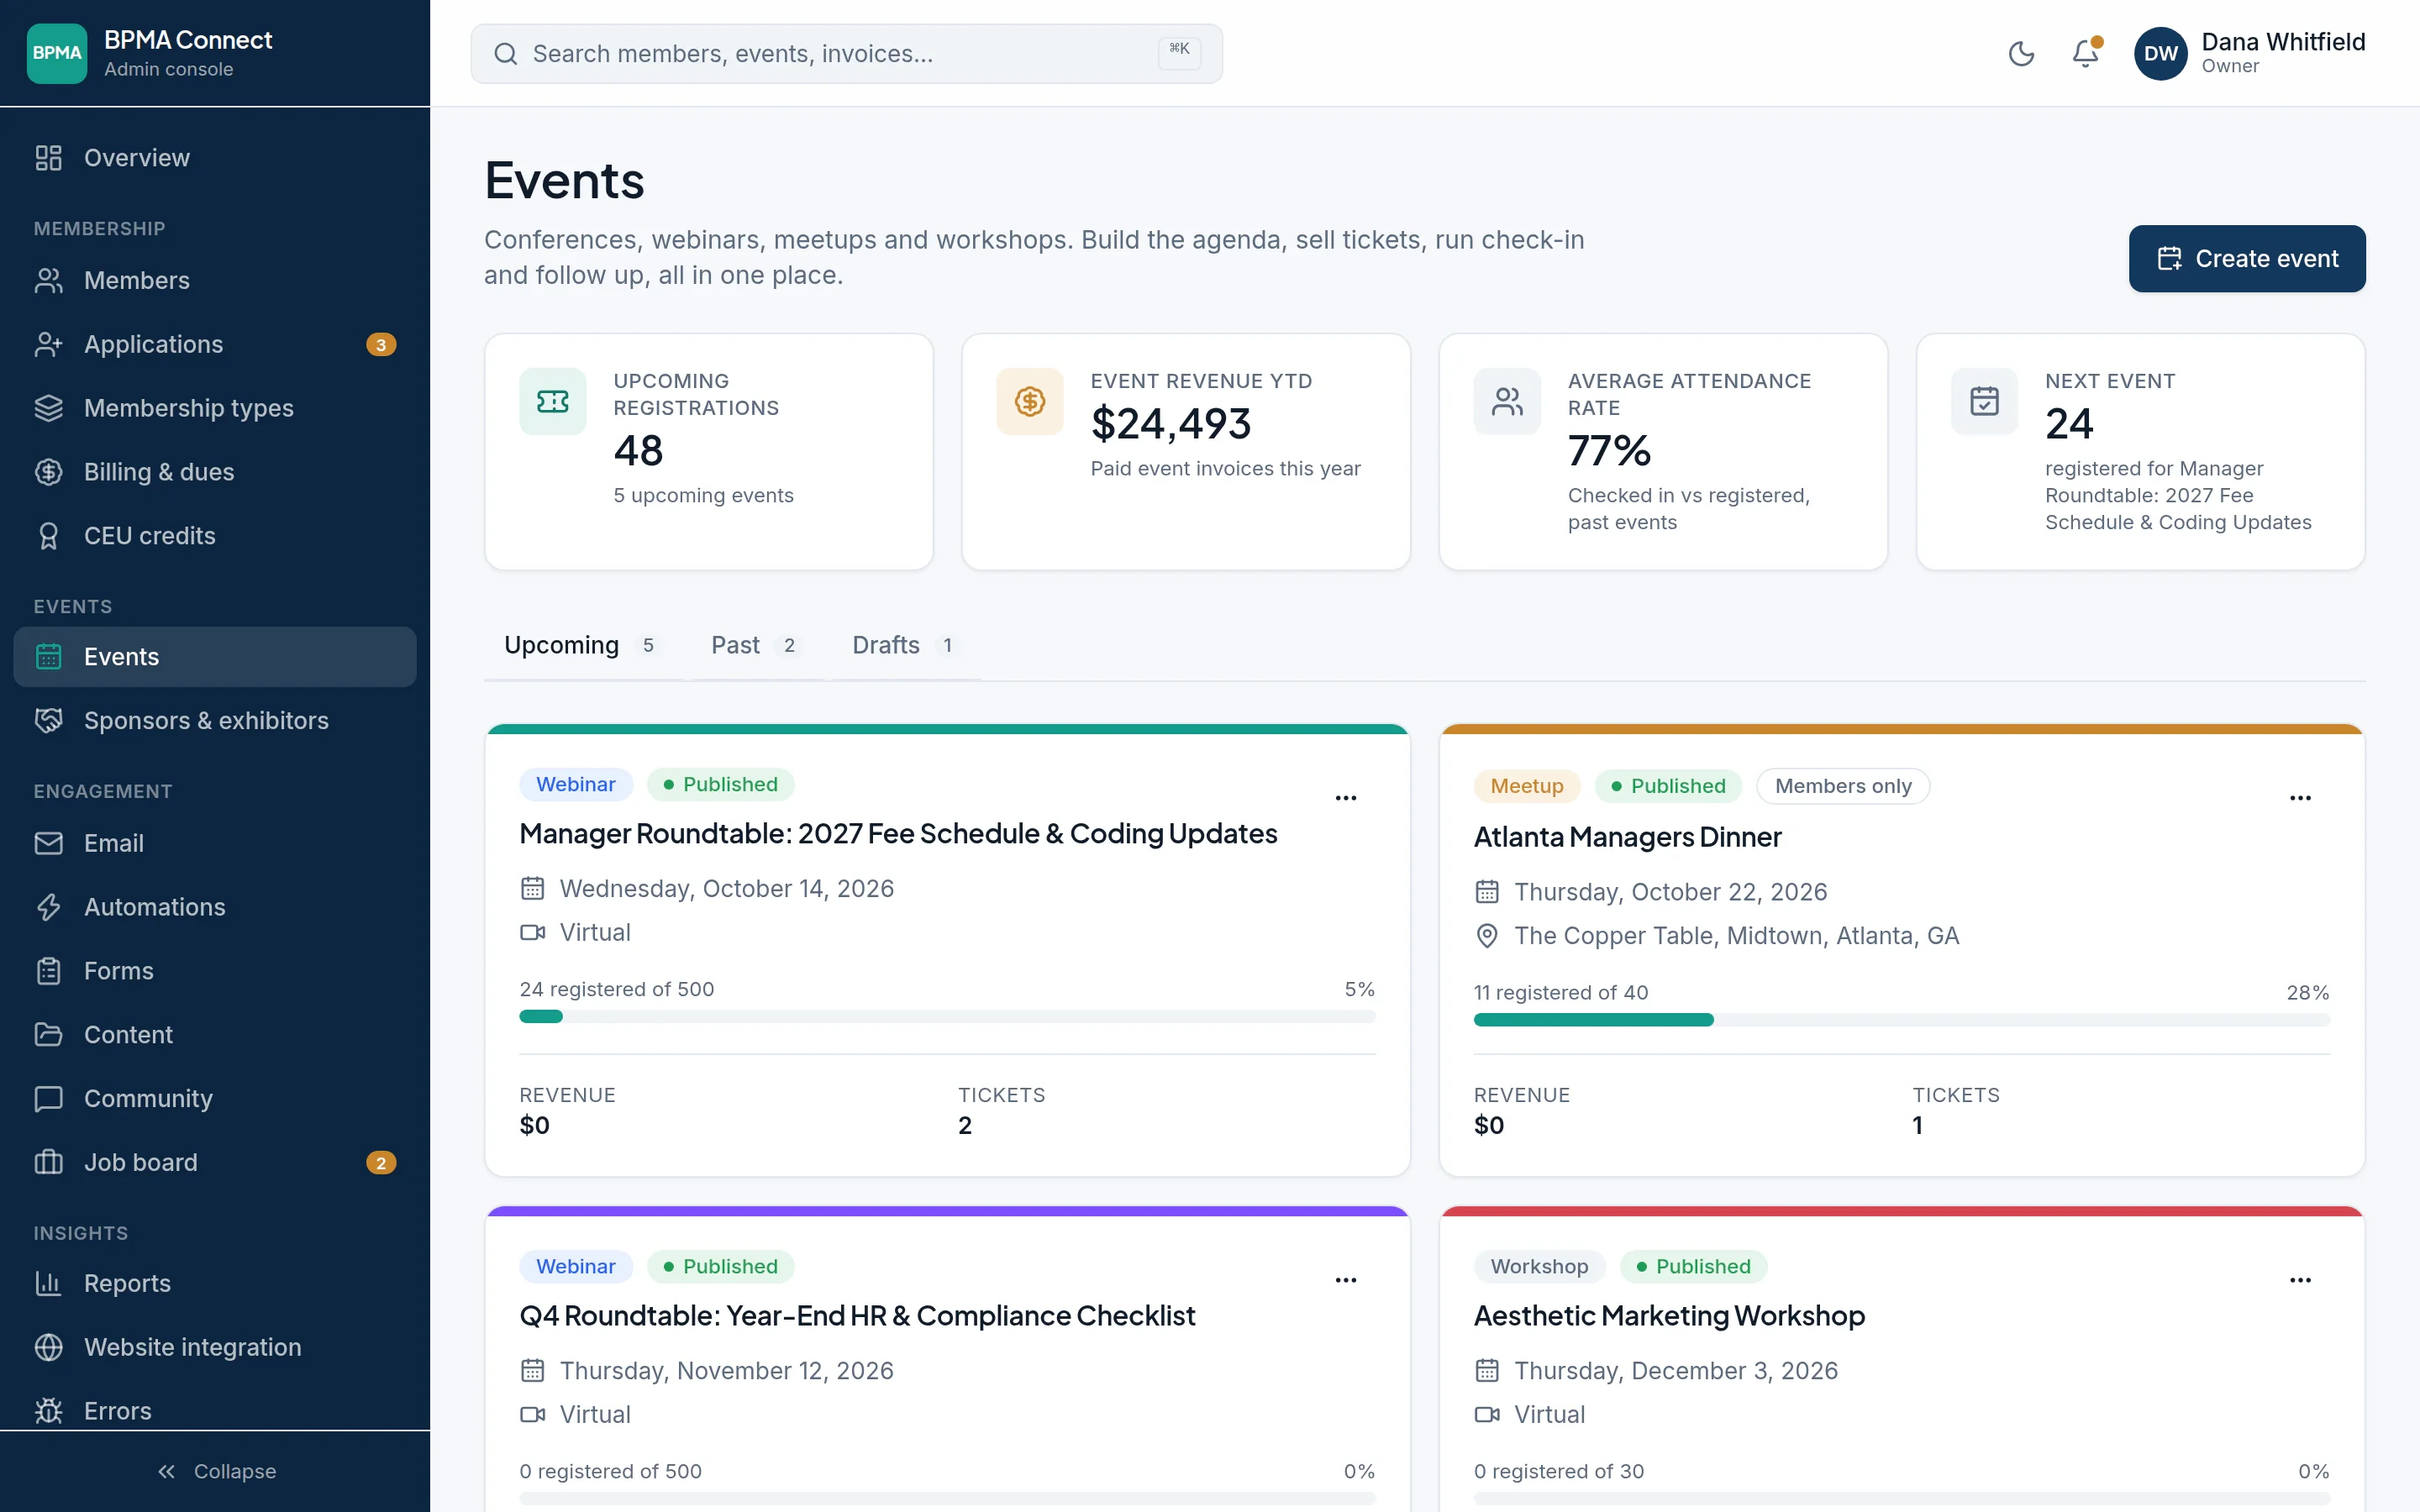Open the Aesthetic Marketing Workshop title
Screen dimensions: 2420x1512
tap(1669, 1316)
